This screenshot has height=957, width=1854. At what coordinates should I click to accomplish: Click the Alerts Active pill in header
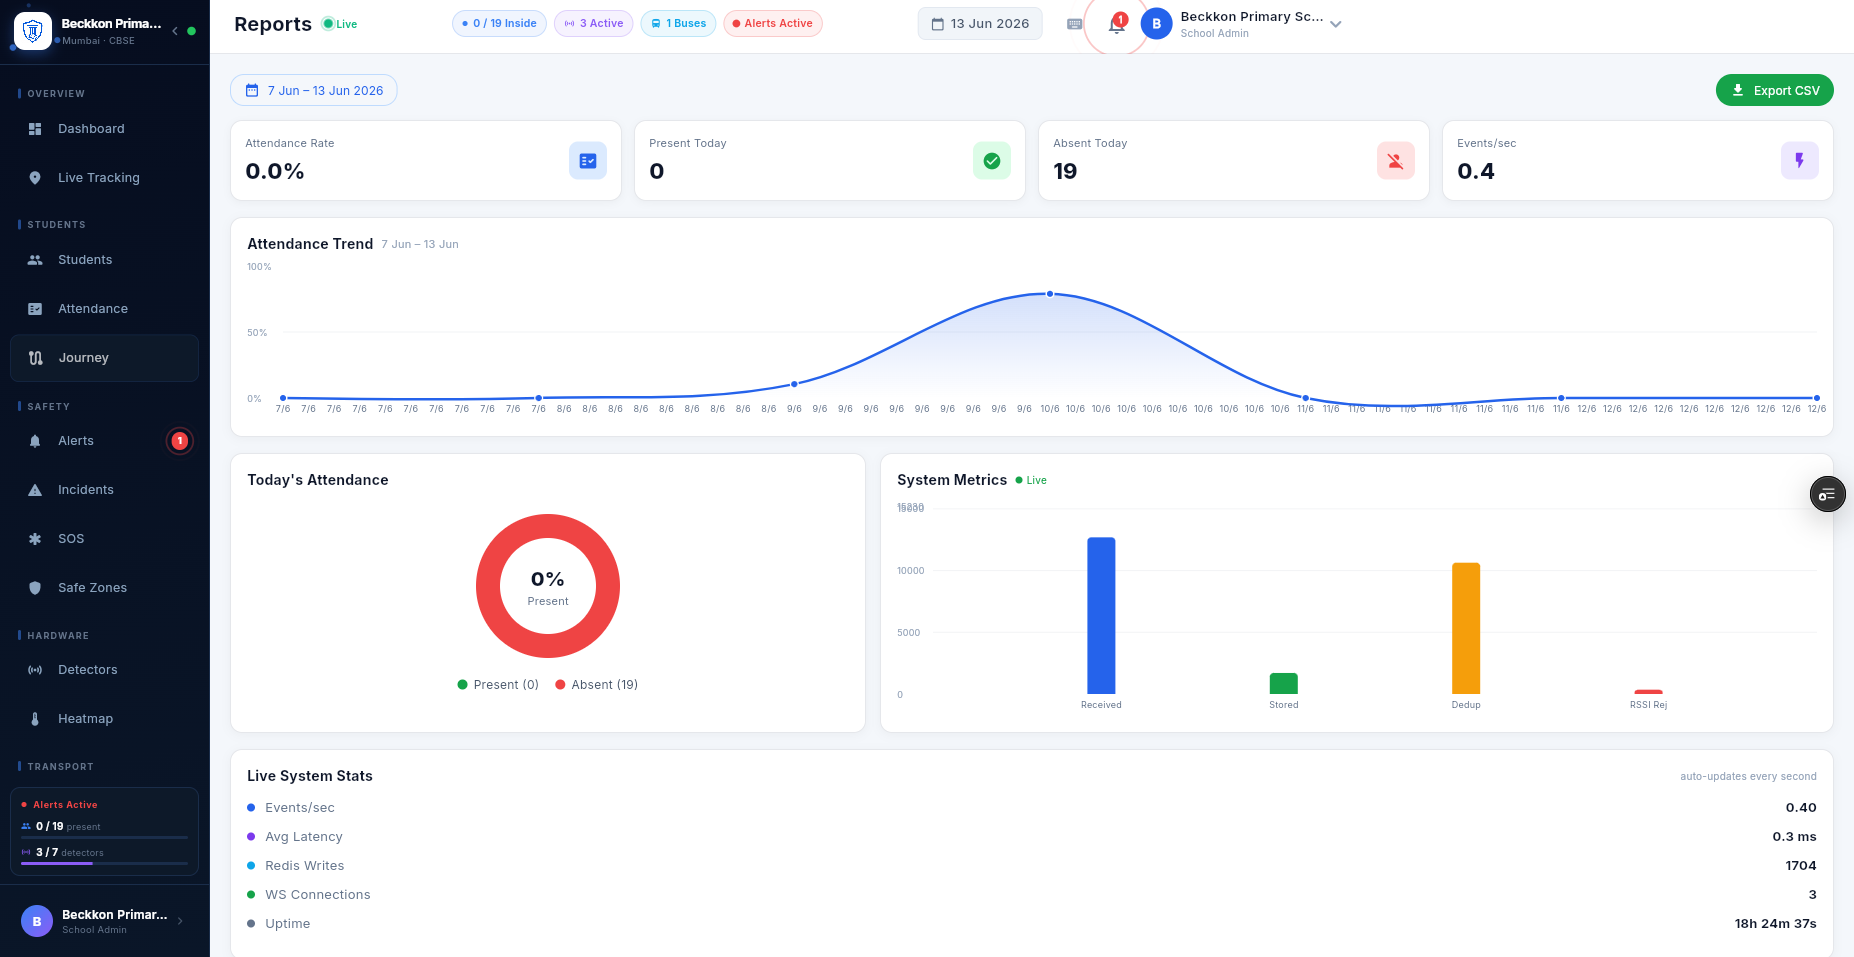pos(772,24)
